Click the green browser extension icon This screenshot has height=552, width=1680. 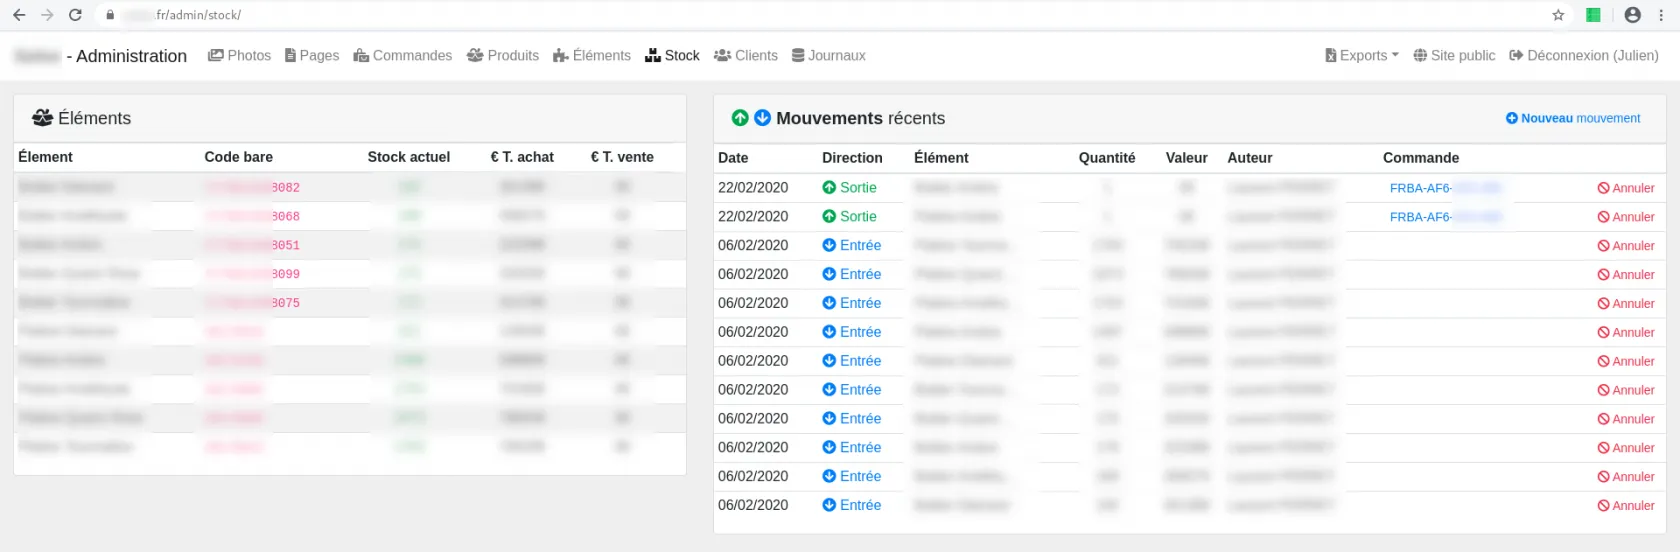click(1594, 15)
